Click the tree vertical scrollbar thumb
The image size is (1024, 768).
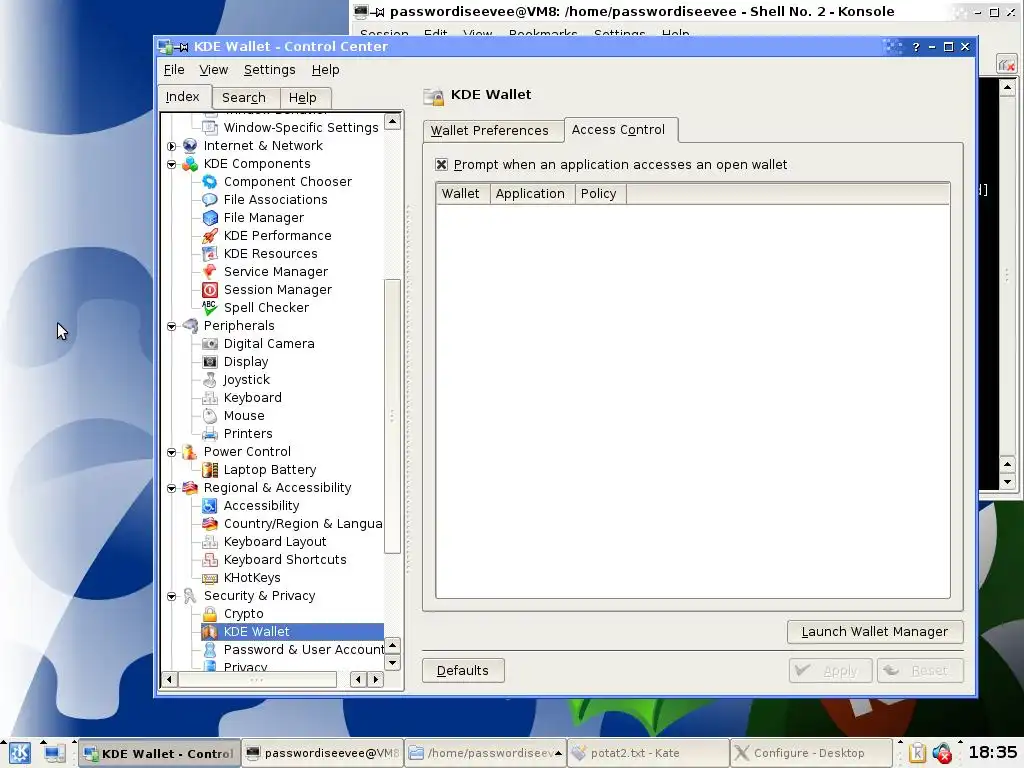click(392, 416)
